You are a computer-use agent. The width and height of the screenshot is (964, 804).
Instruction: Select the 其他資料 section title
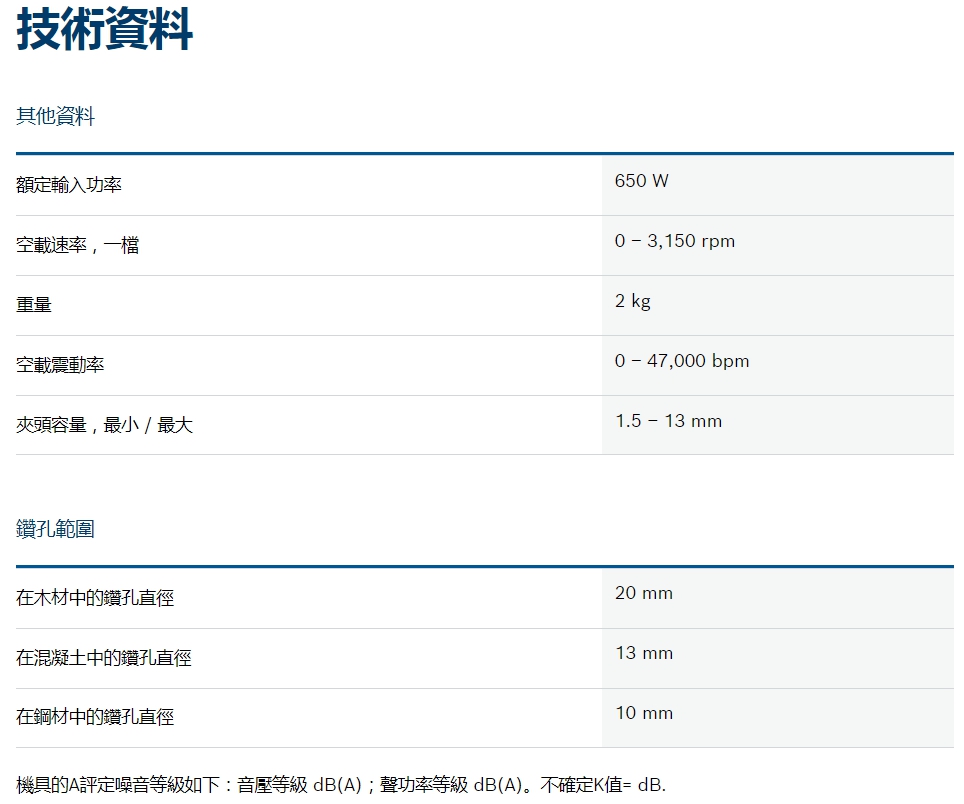click(x=56, y=117)
